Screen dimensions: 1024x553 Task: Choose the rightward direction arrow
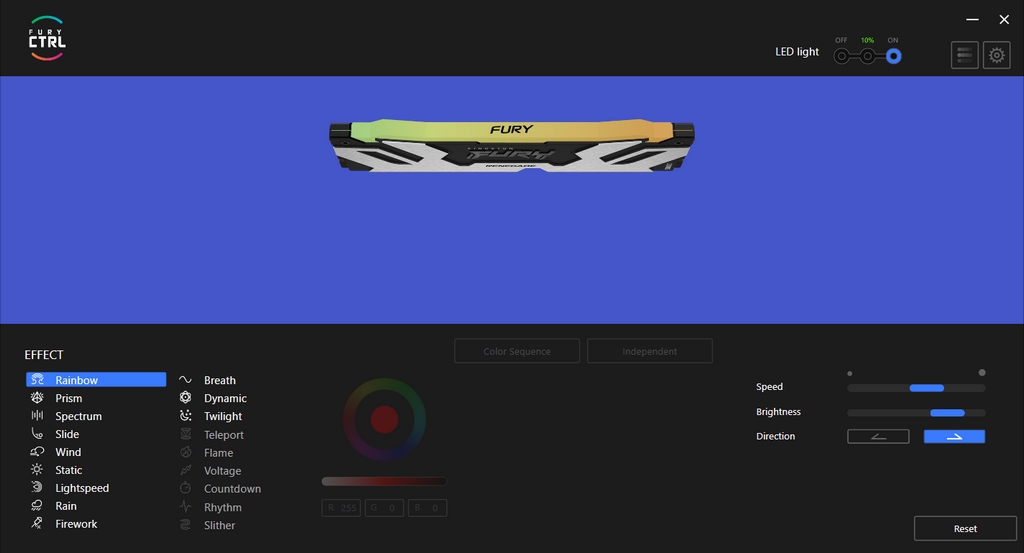pyautogui.click(x=954, y=436)
